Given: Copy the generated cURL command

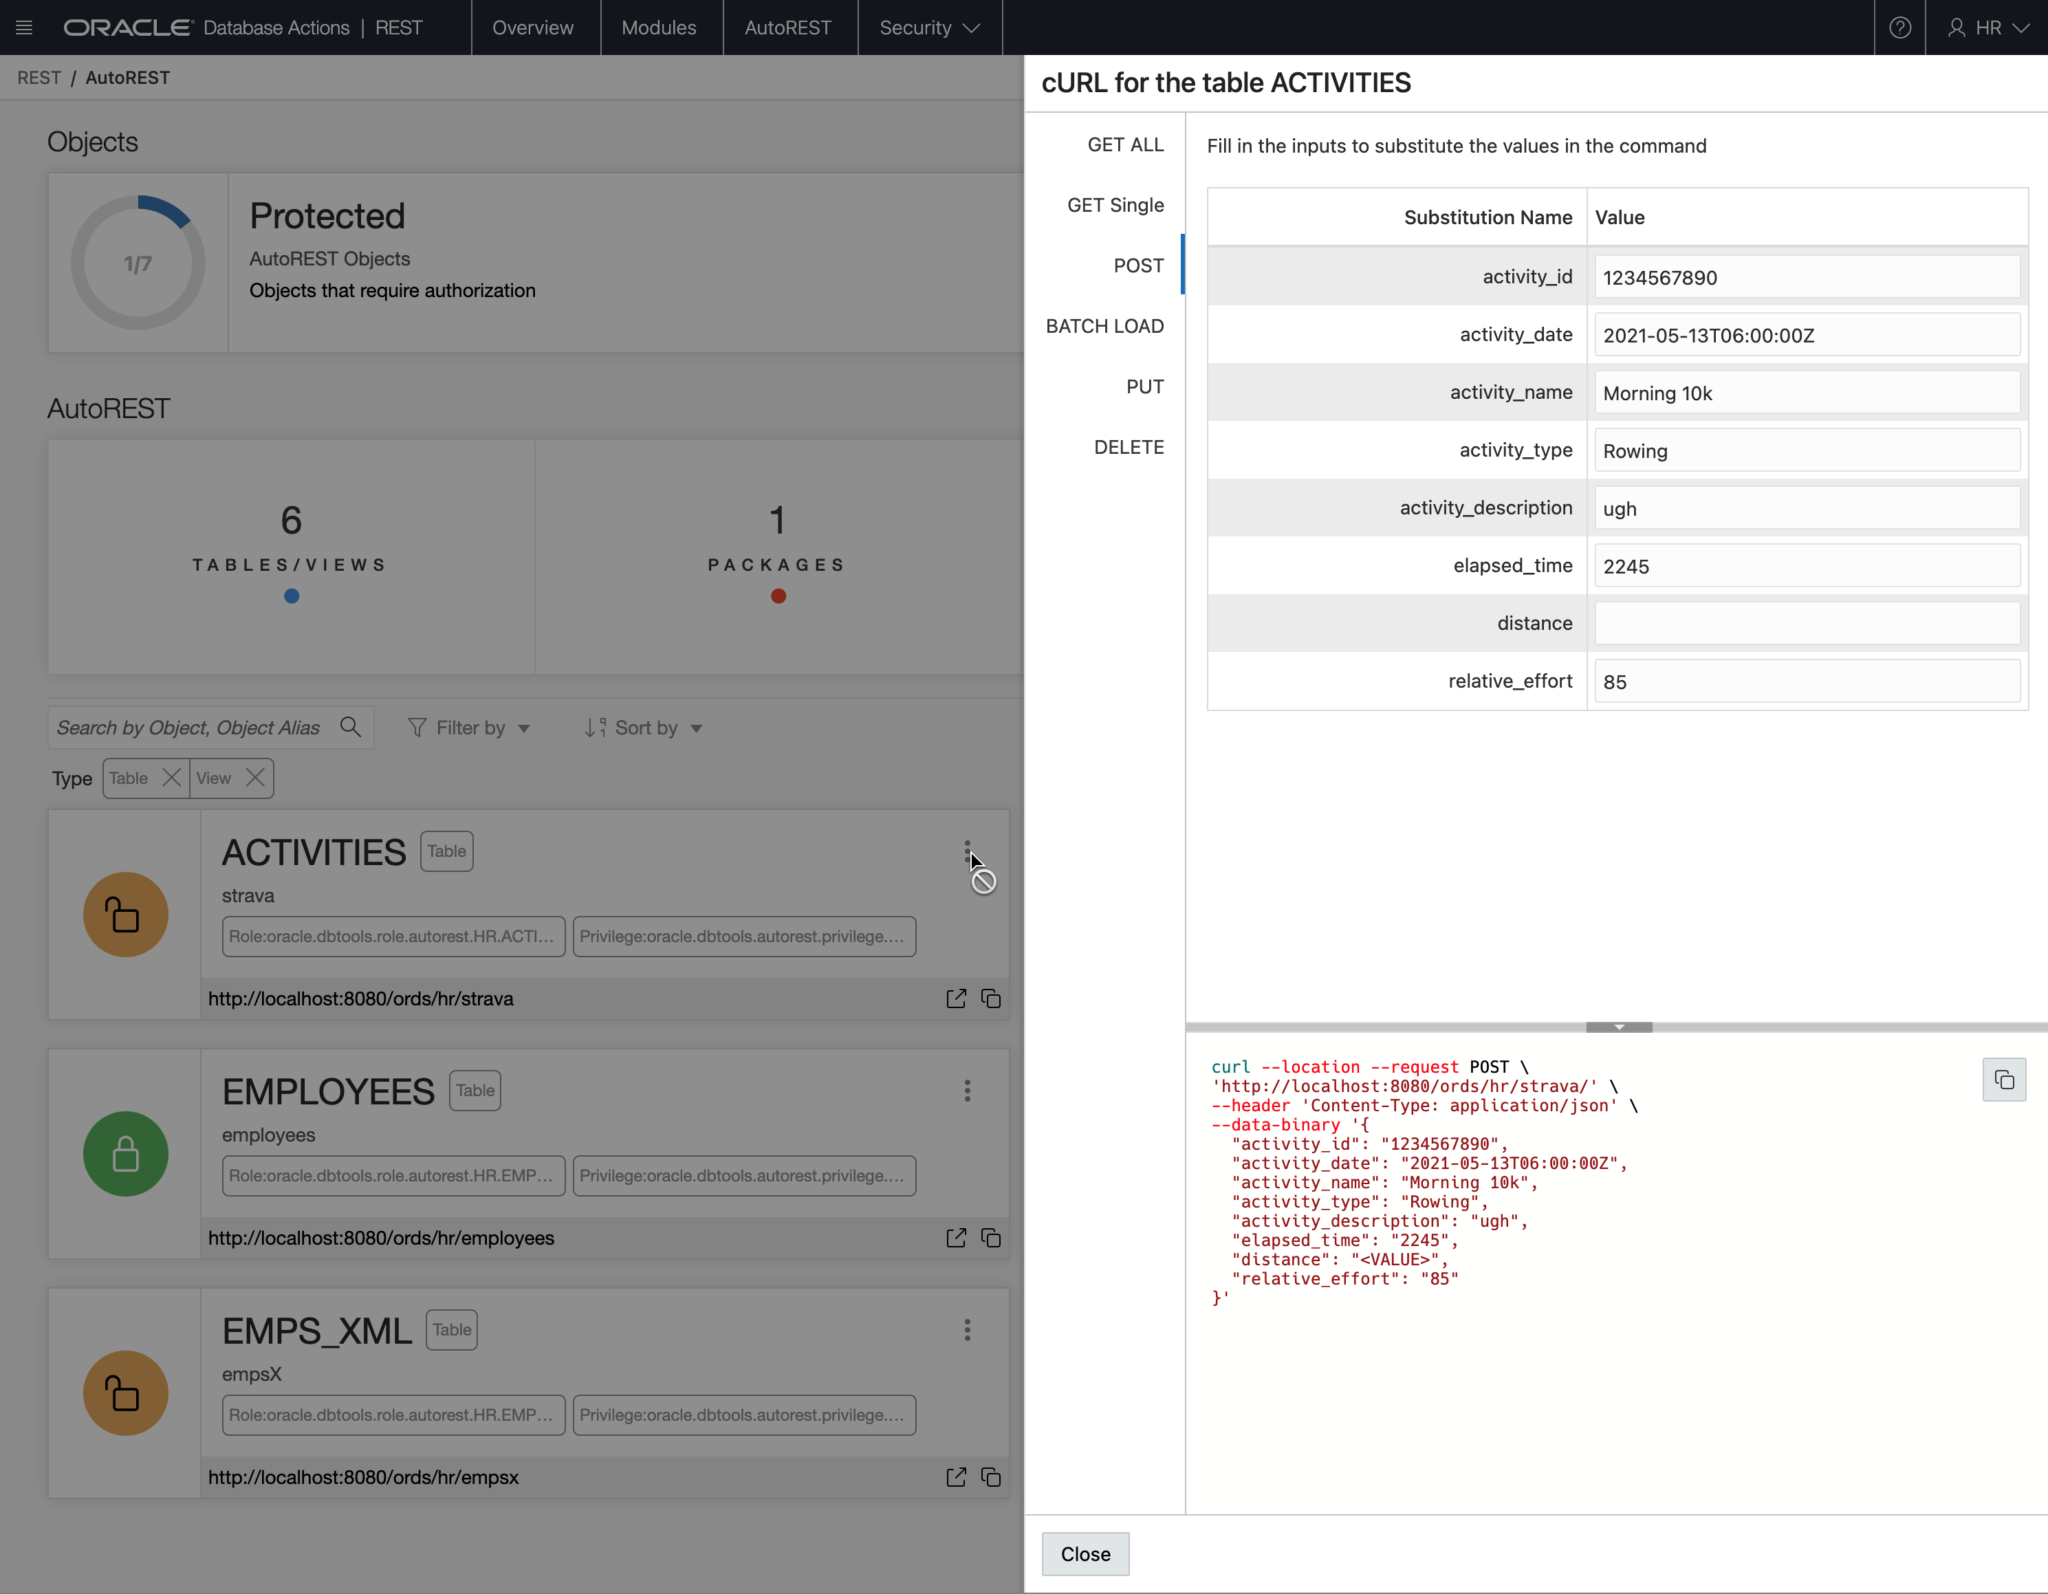Looking at the screenshot, I should point(2003,1080).
